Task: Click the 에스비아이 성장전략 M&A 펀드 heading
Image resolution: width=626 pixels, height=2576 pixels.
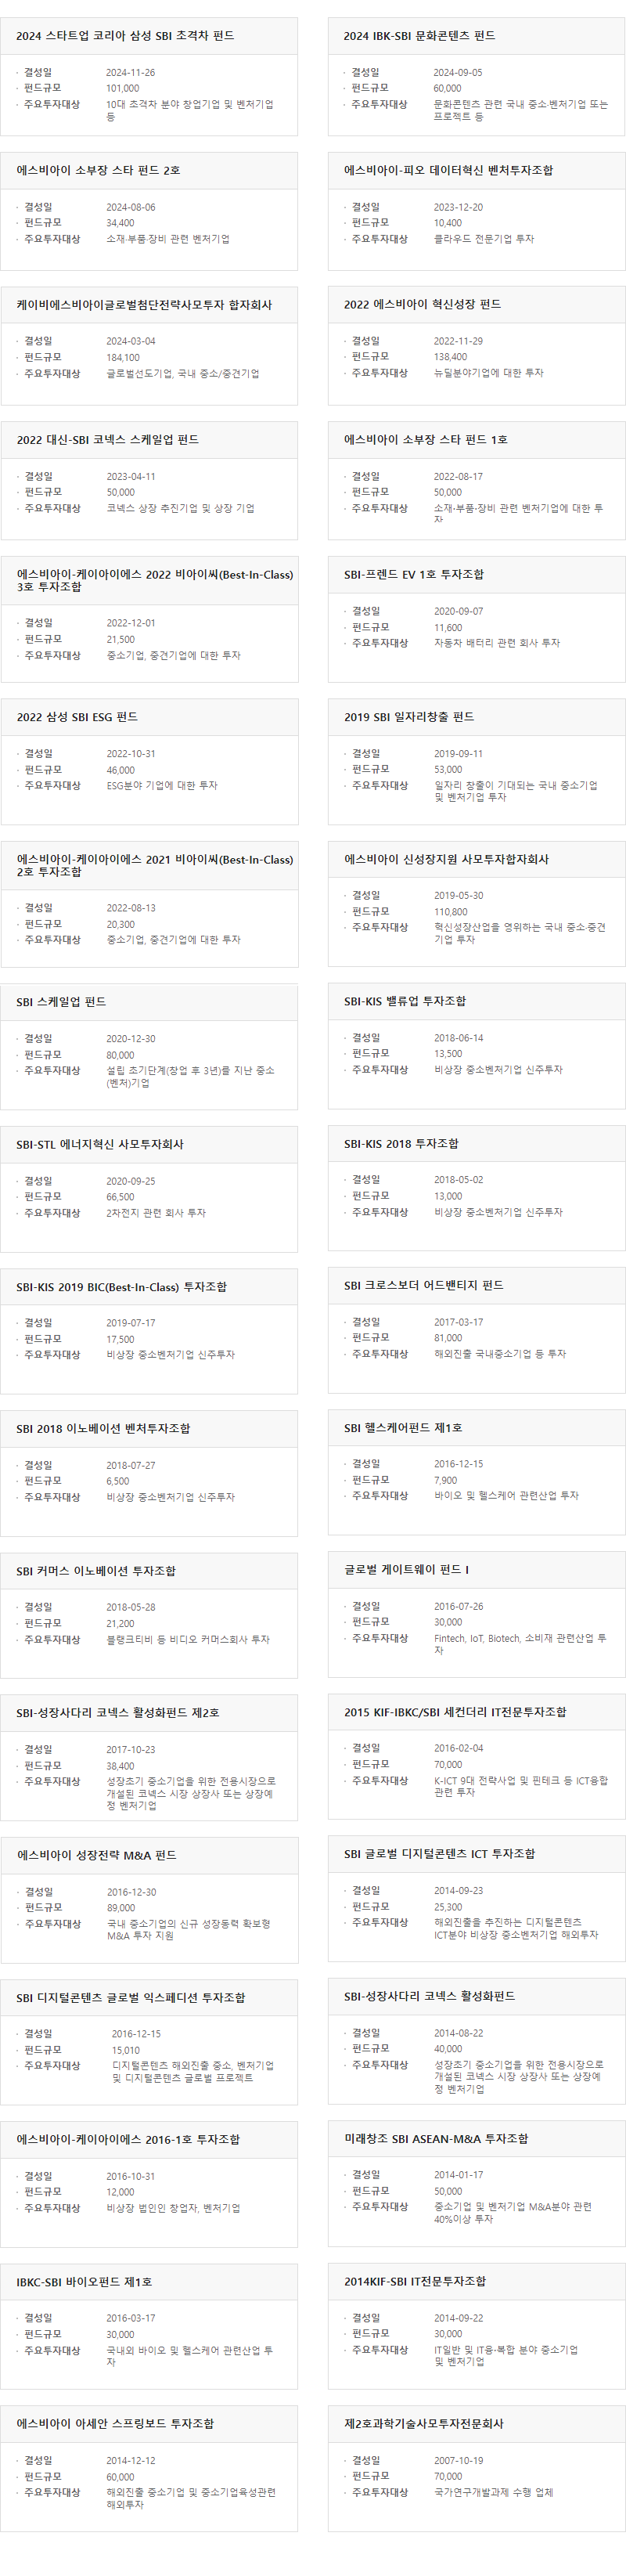Action: 96,1855
